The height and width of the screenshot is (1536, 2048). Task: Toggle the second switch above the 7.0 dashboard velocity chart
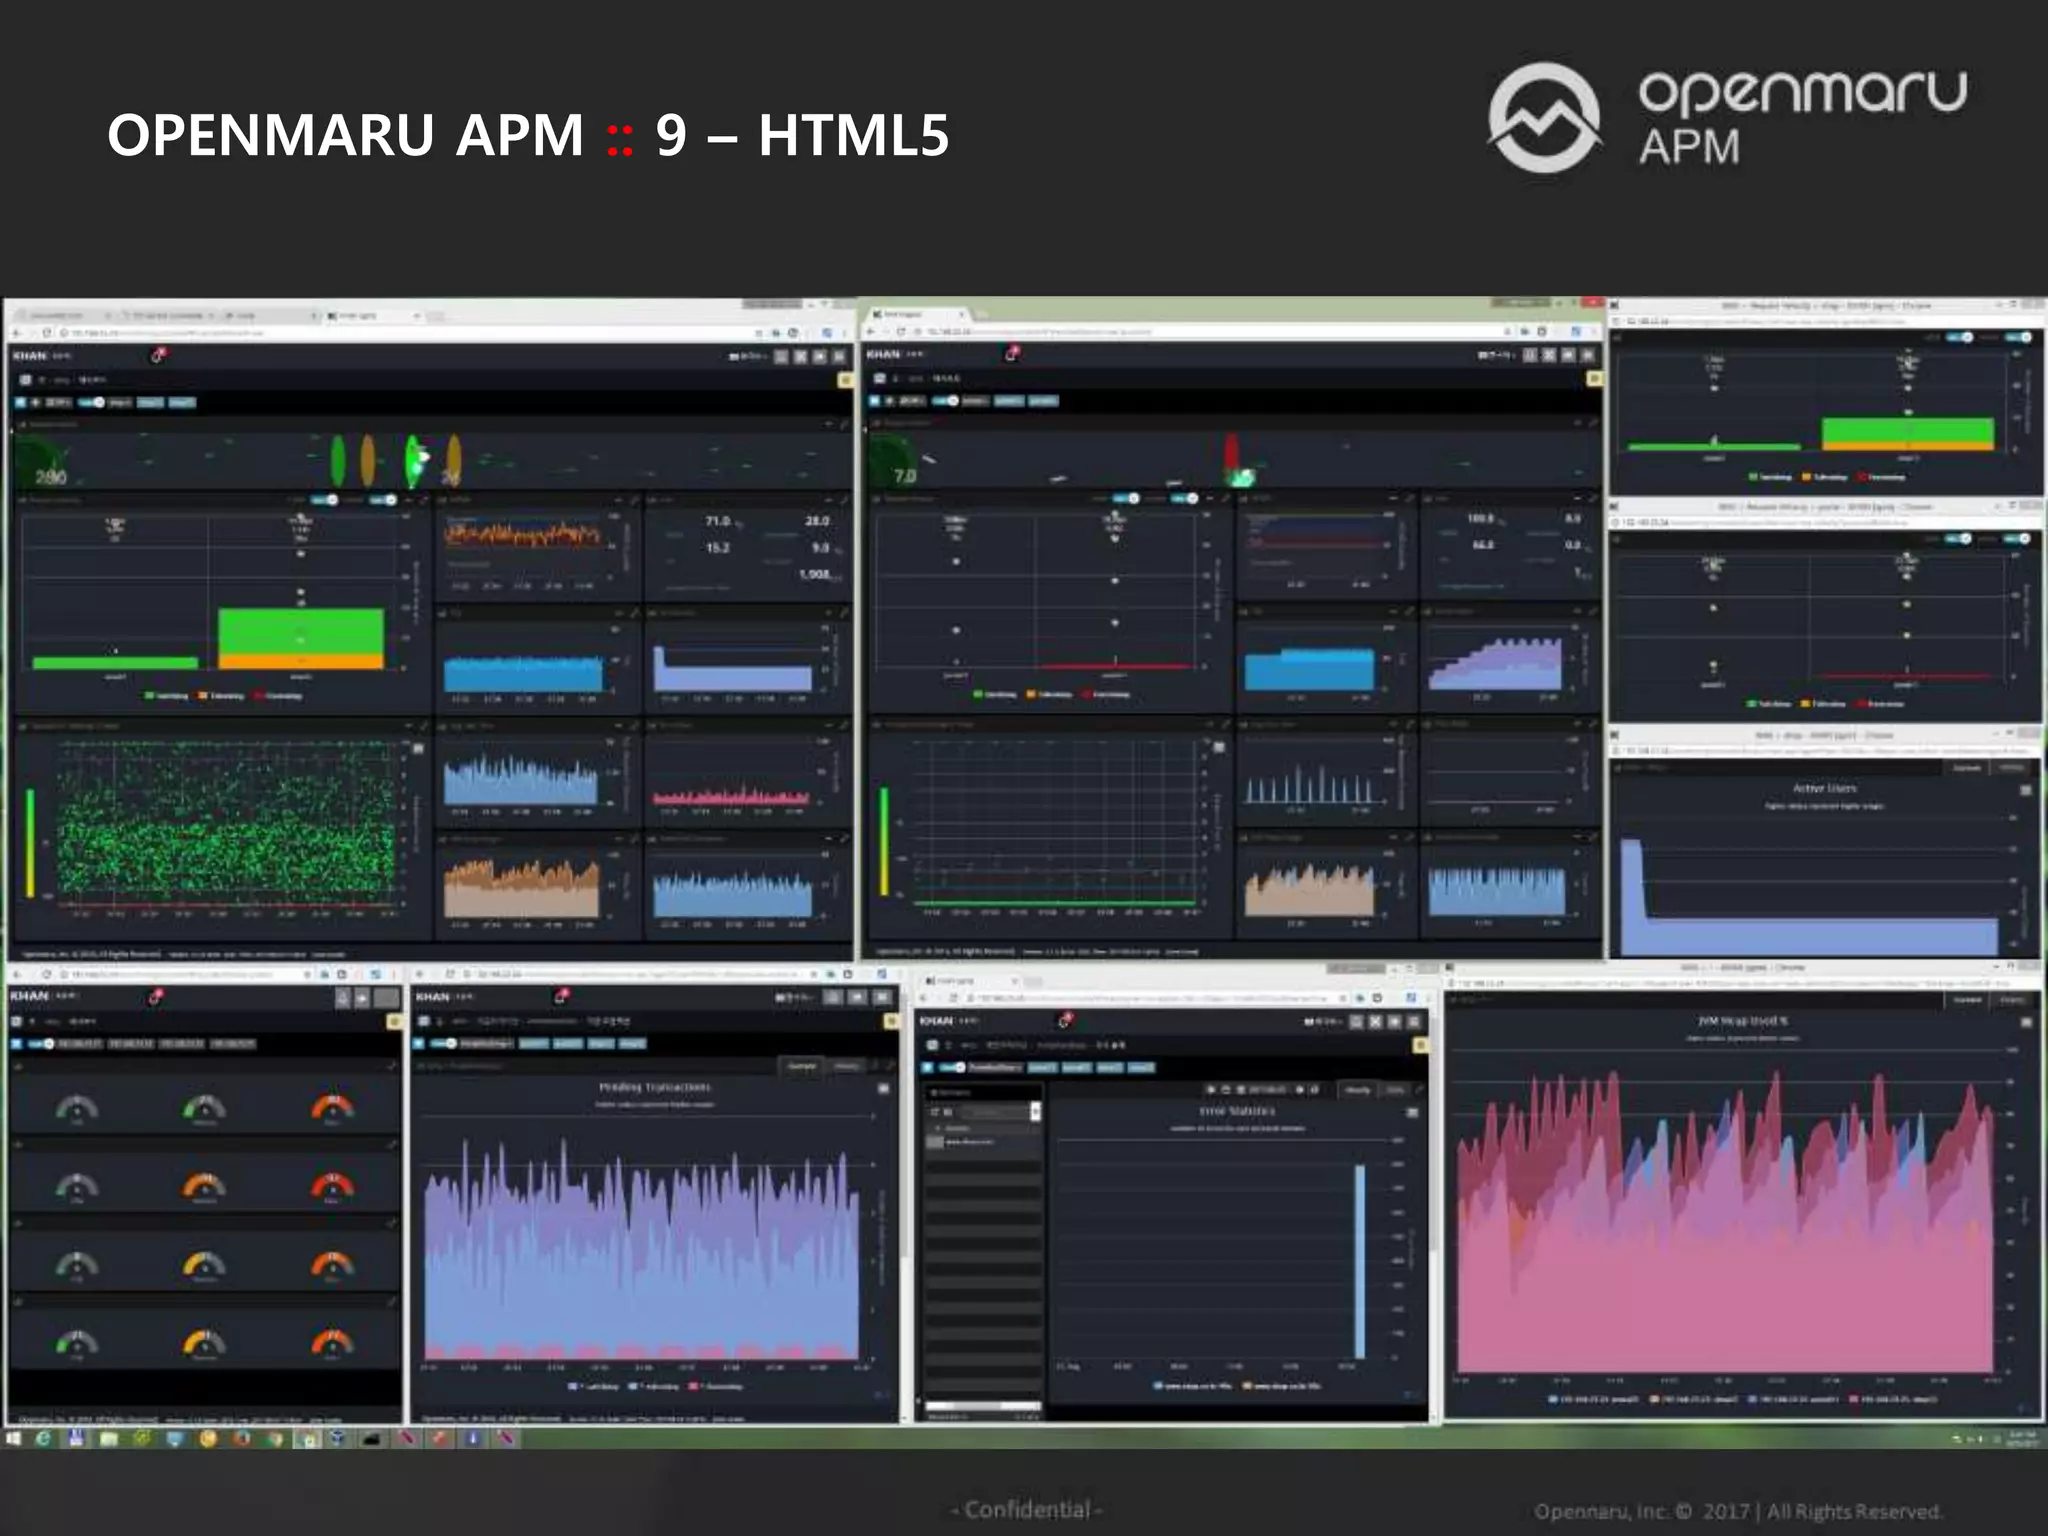click(1185, 498)
